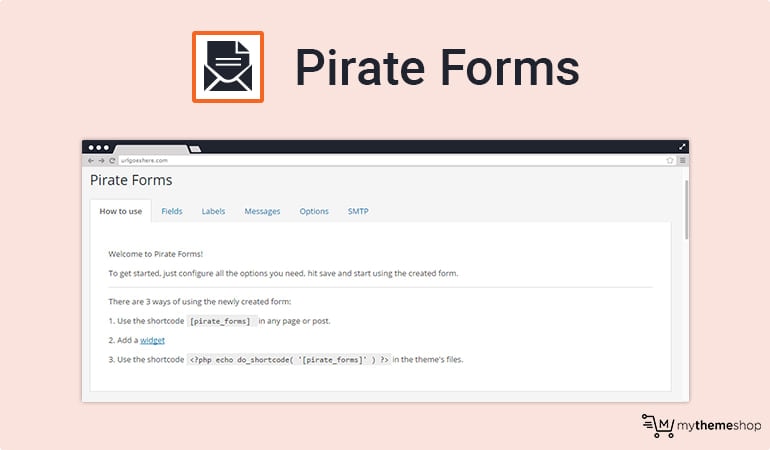This screenshot has width=770, height=450.
Task: Click the browser forward arrow
Action: pos(101,161)
